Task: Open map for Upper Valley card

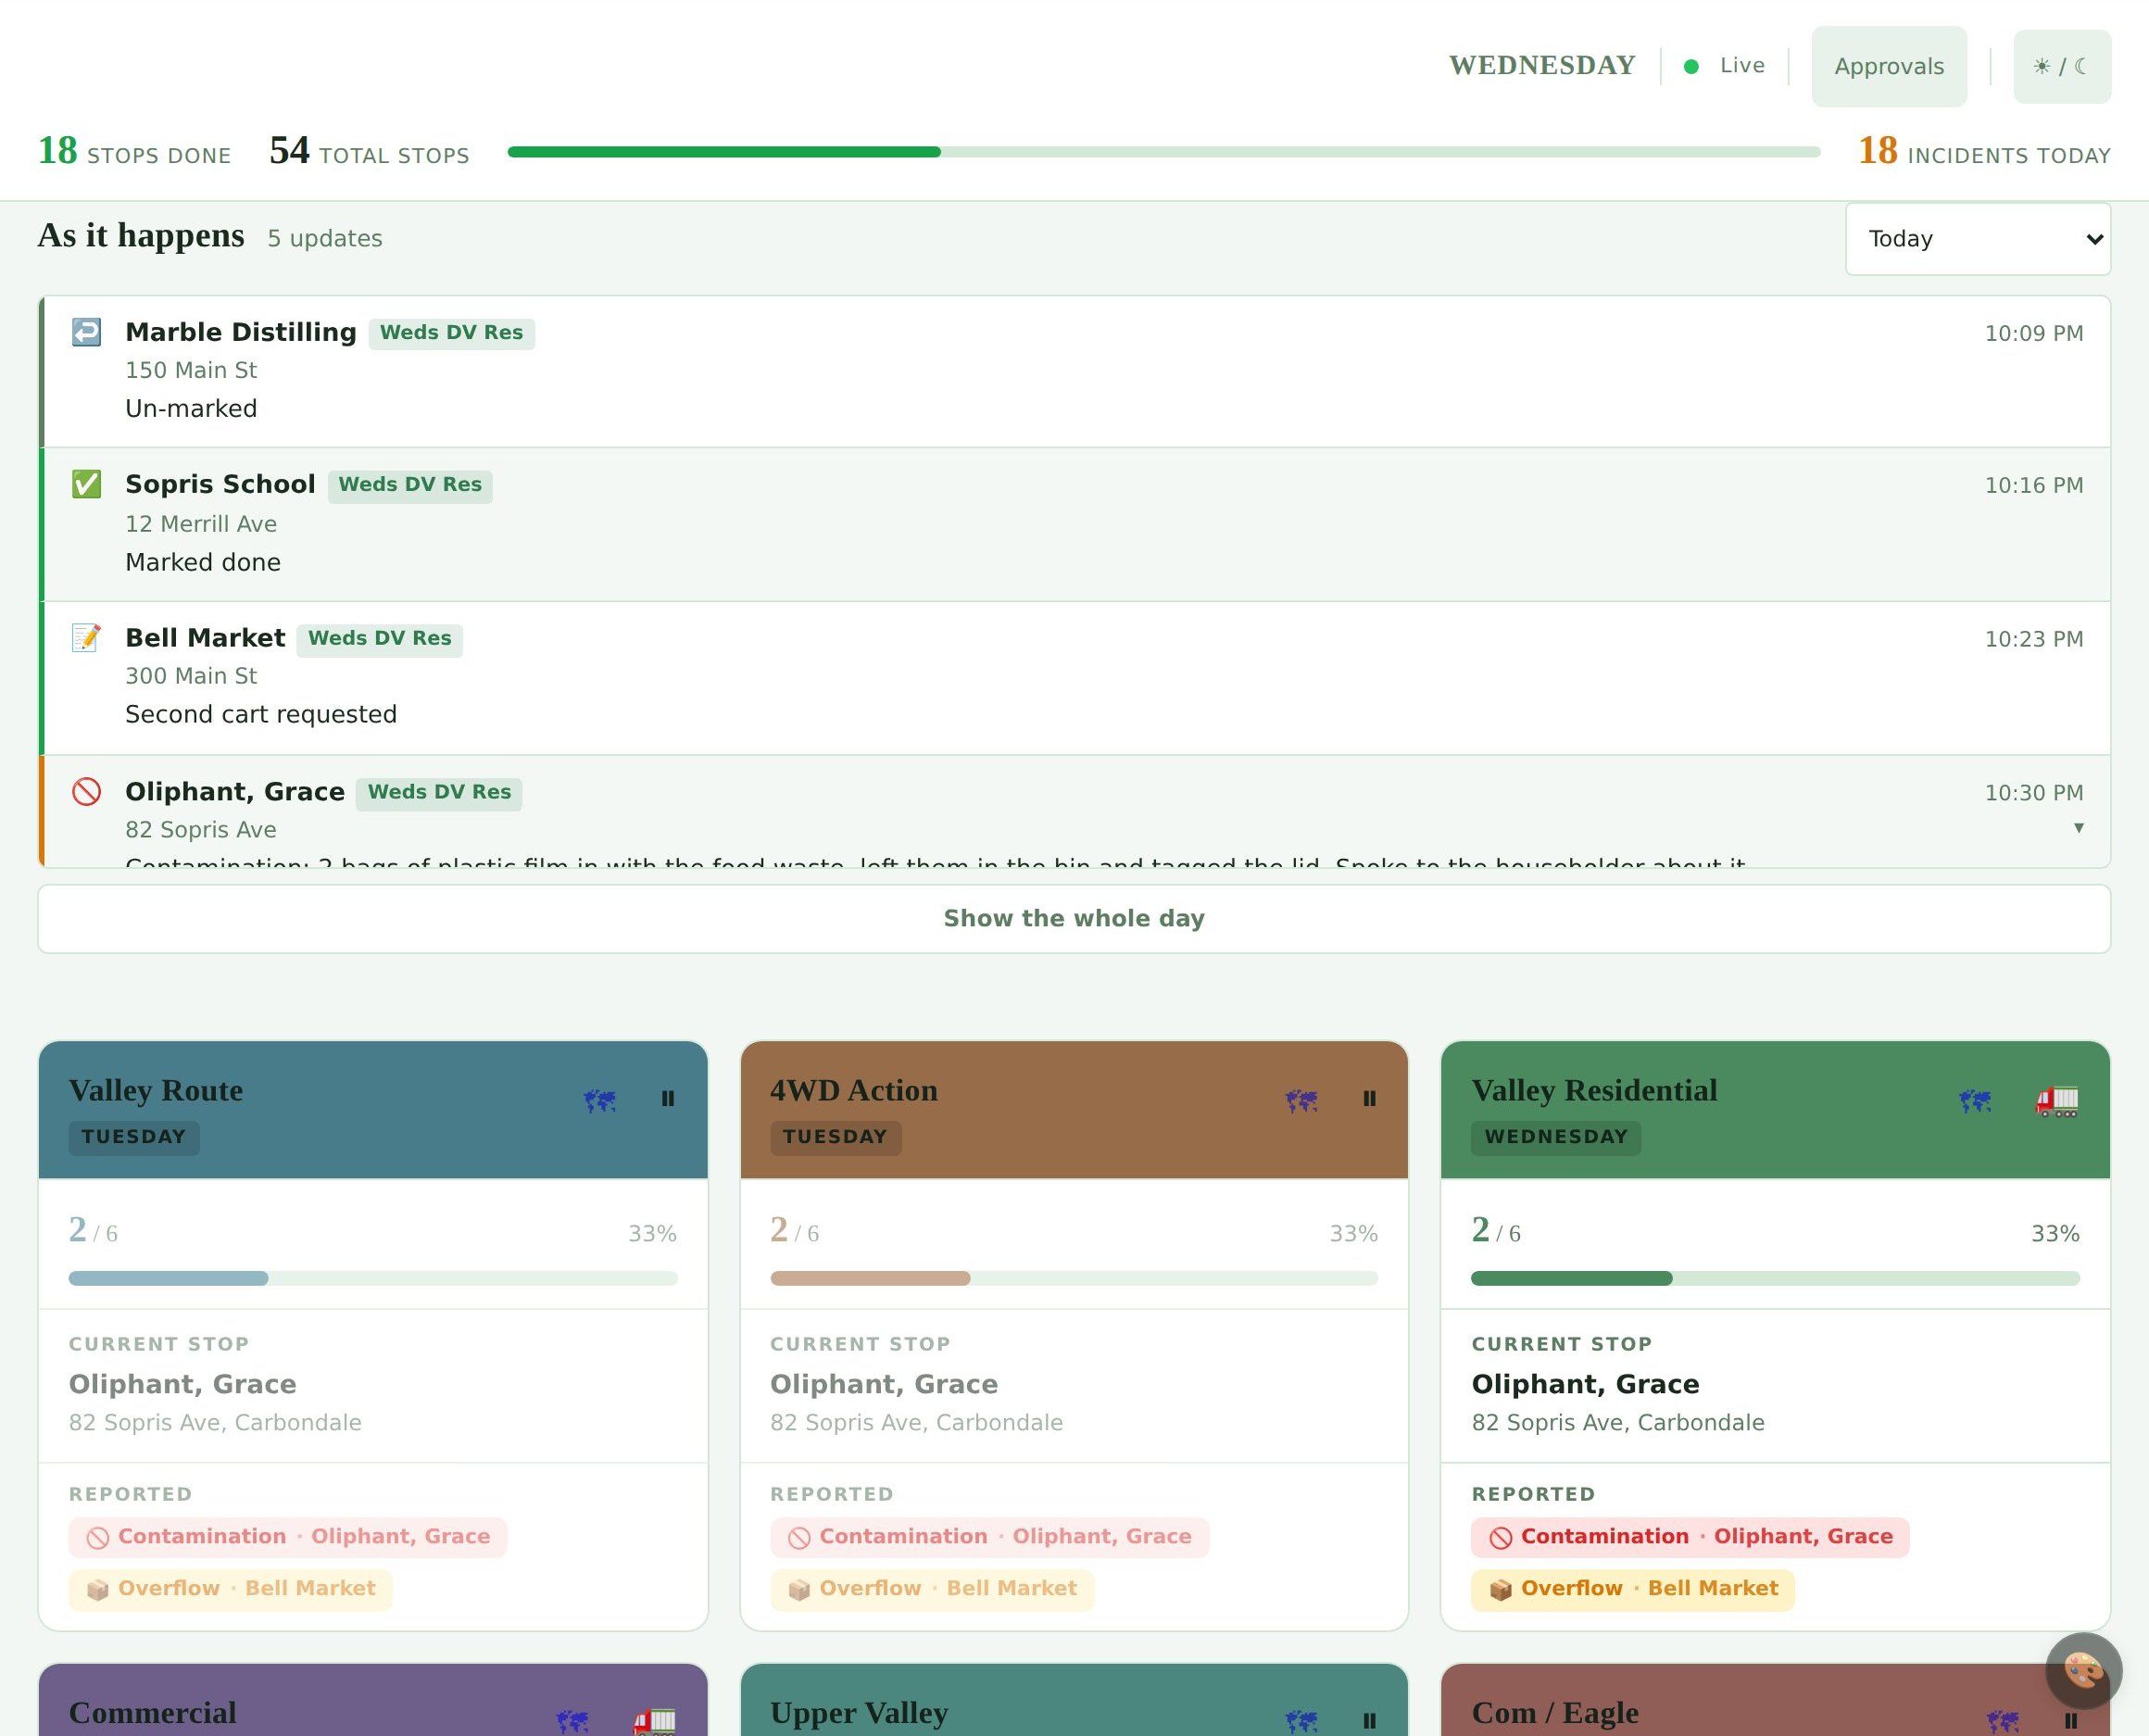Action: [x=1301, y=1721]
